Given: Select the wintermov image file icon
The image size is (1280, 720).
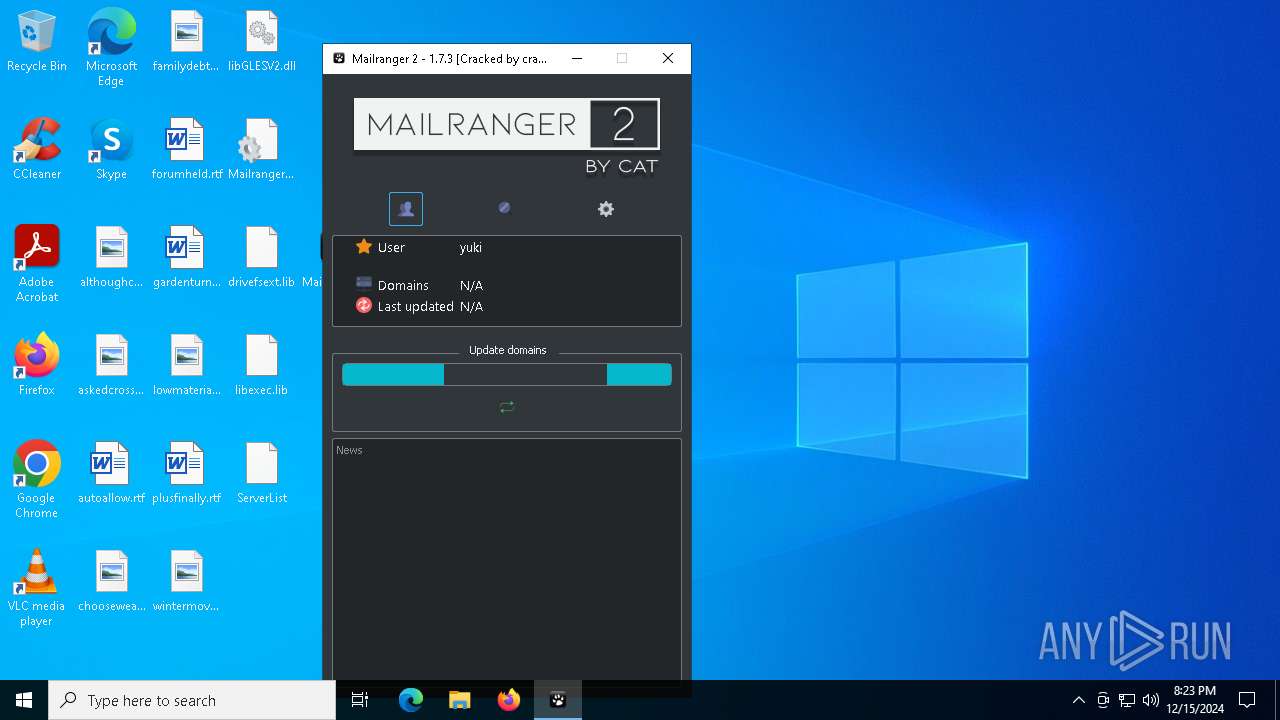Looking at the screenshot, I should point(186,582).
